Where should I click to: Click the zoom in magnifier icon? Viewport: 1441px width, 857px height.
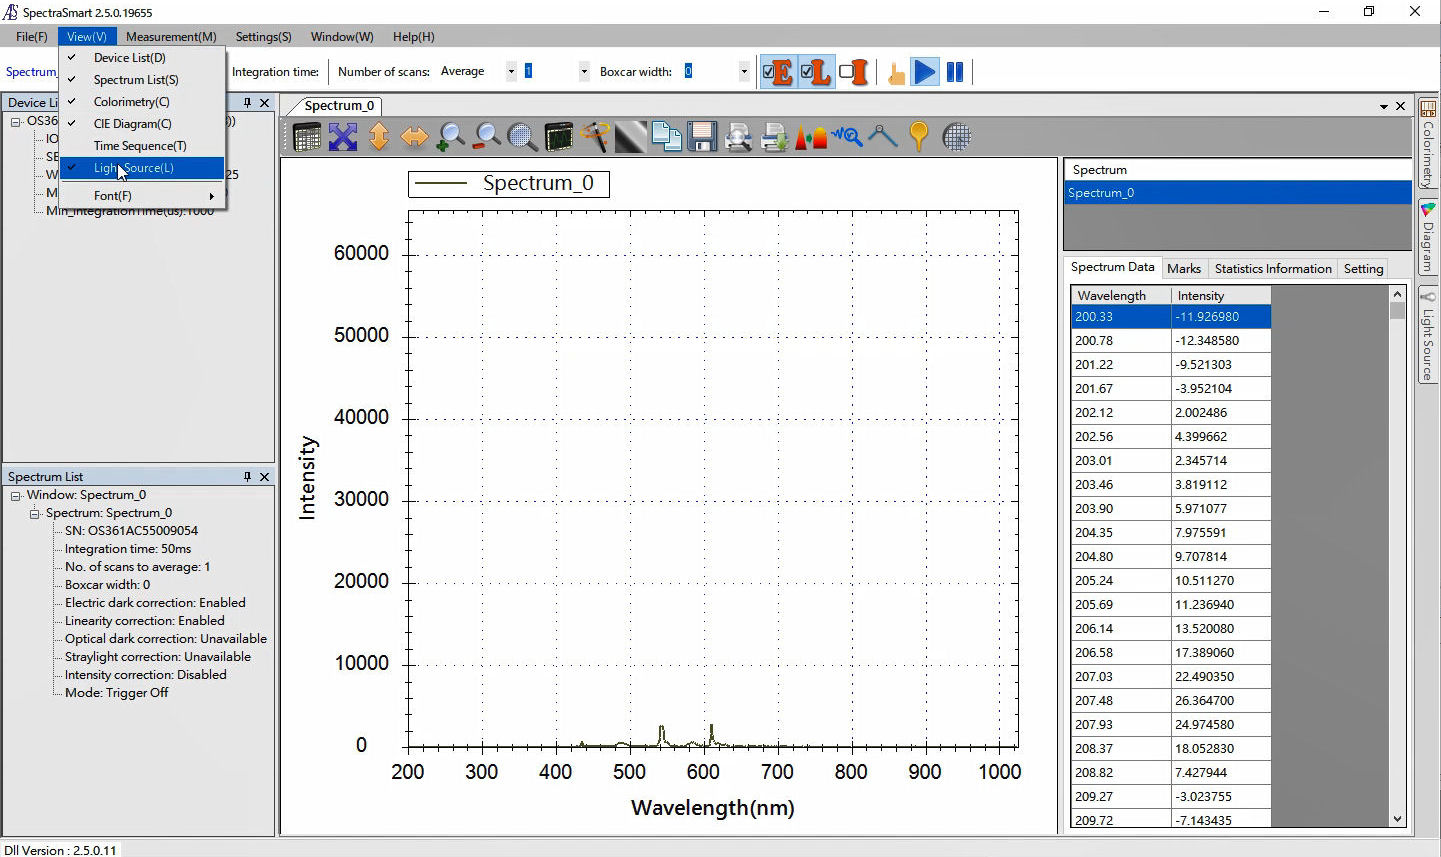(450, 137)
